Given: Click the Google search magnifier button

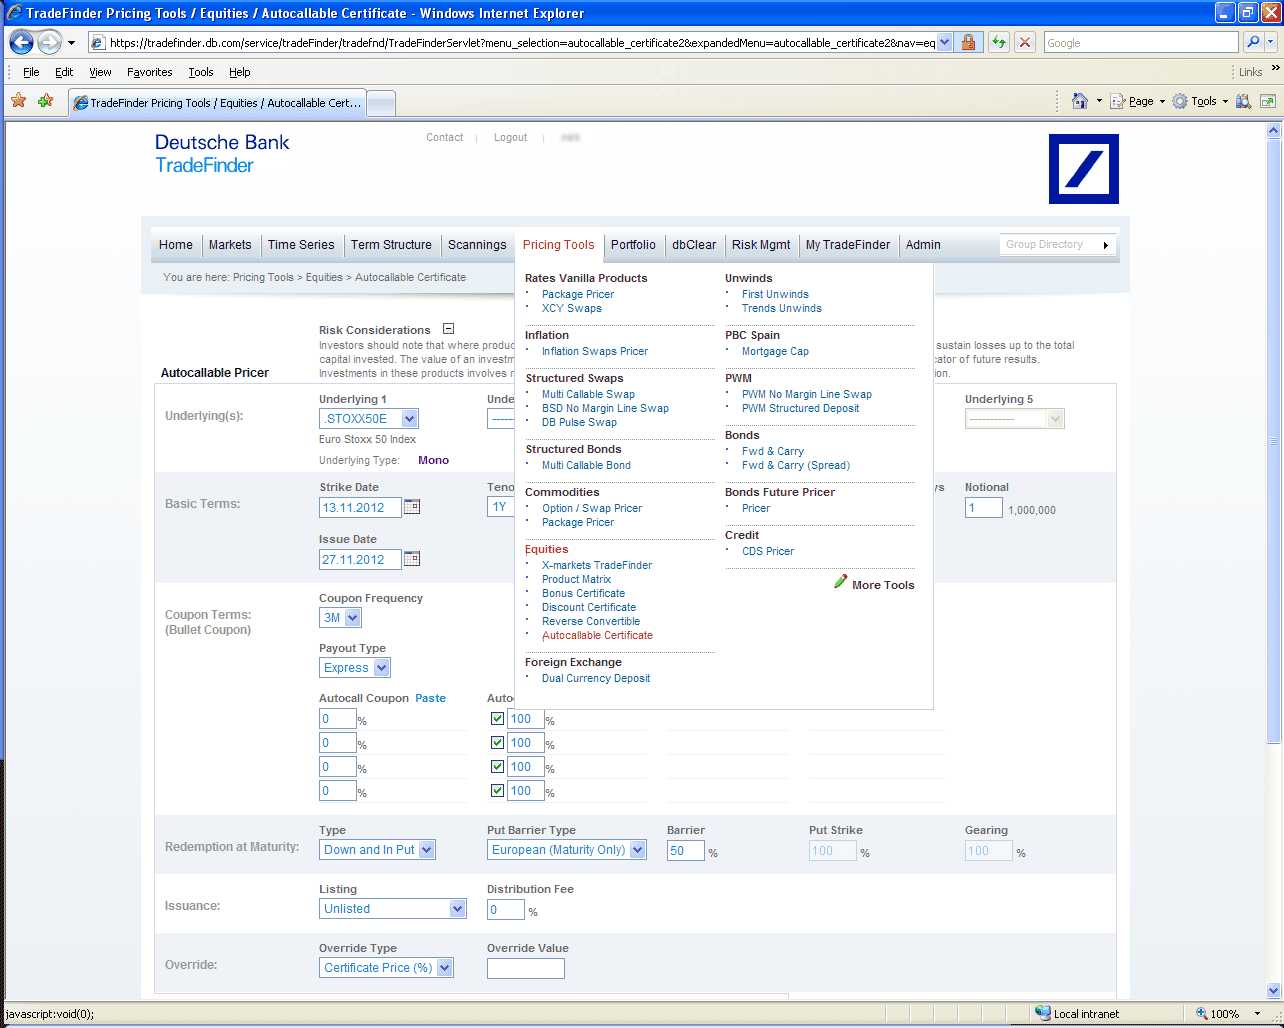Looking at the screenshot, I should click(1253, 42).
